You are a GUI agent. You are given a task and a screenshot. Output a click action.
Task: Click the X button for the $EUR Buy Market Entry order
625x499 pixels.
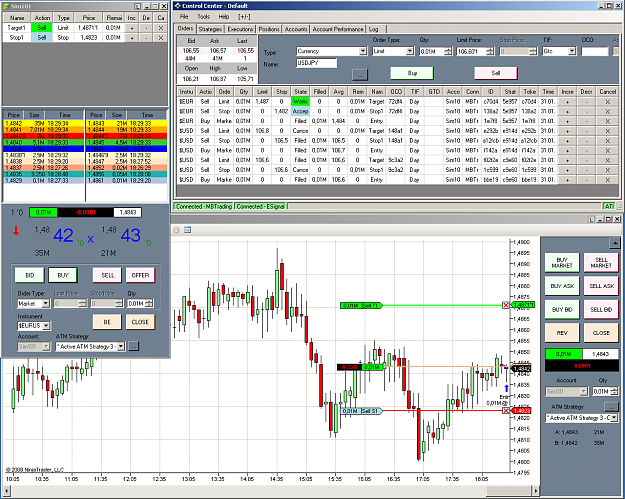pyautogui.click(x=607, y=121)
